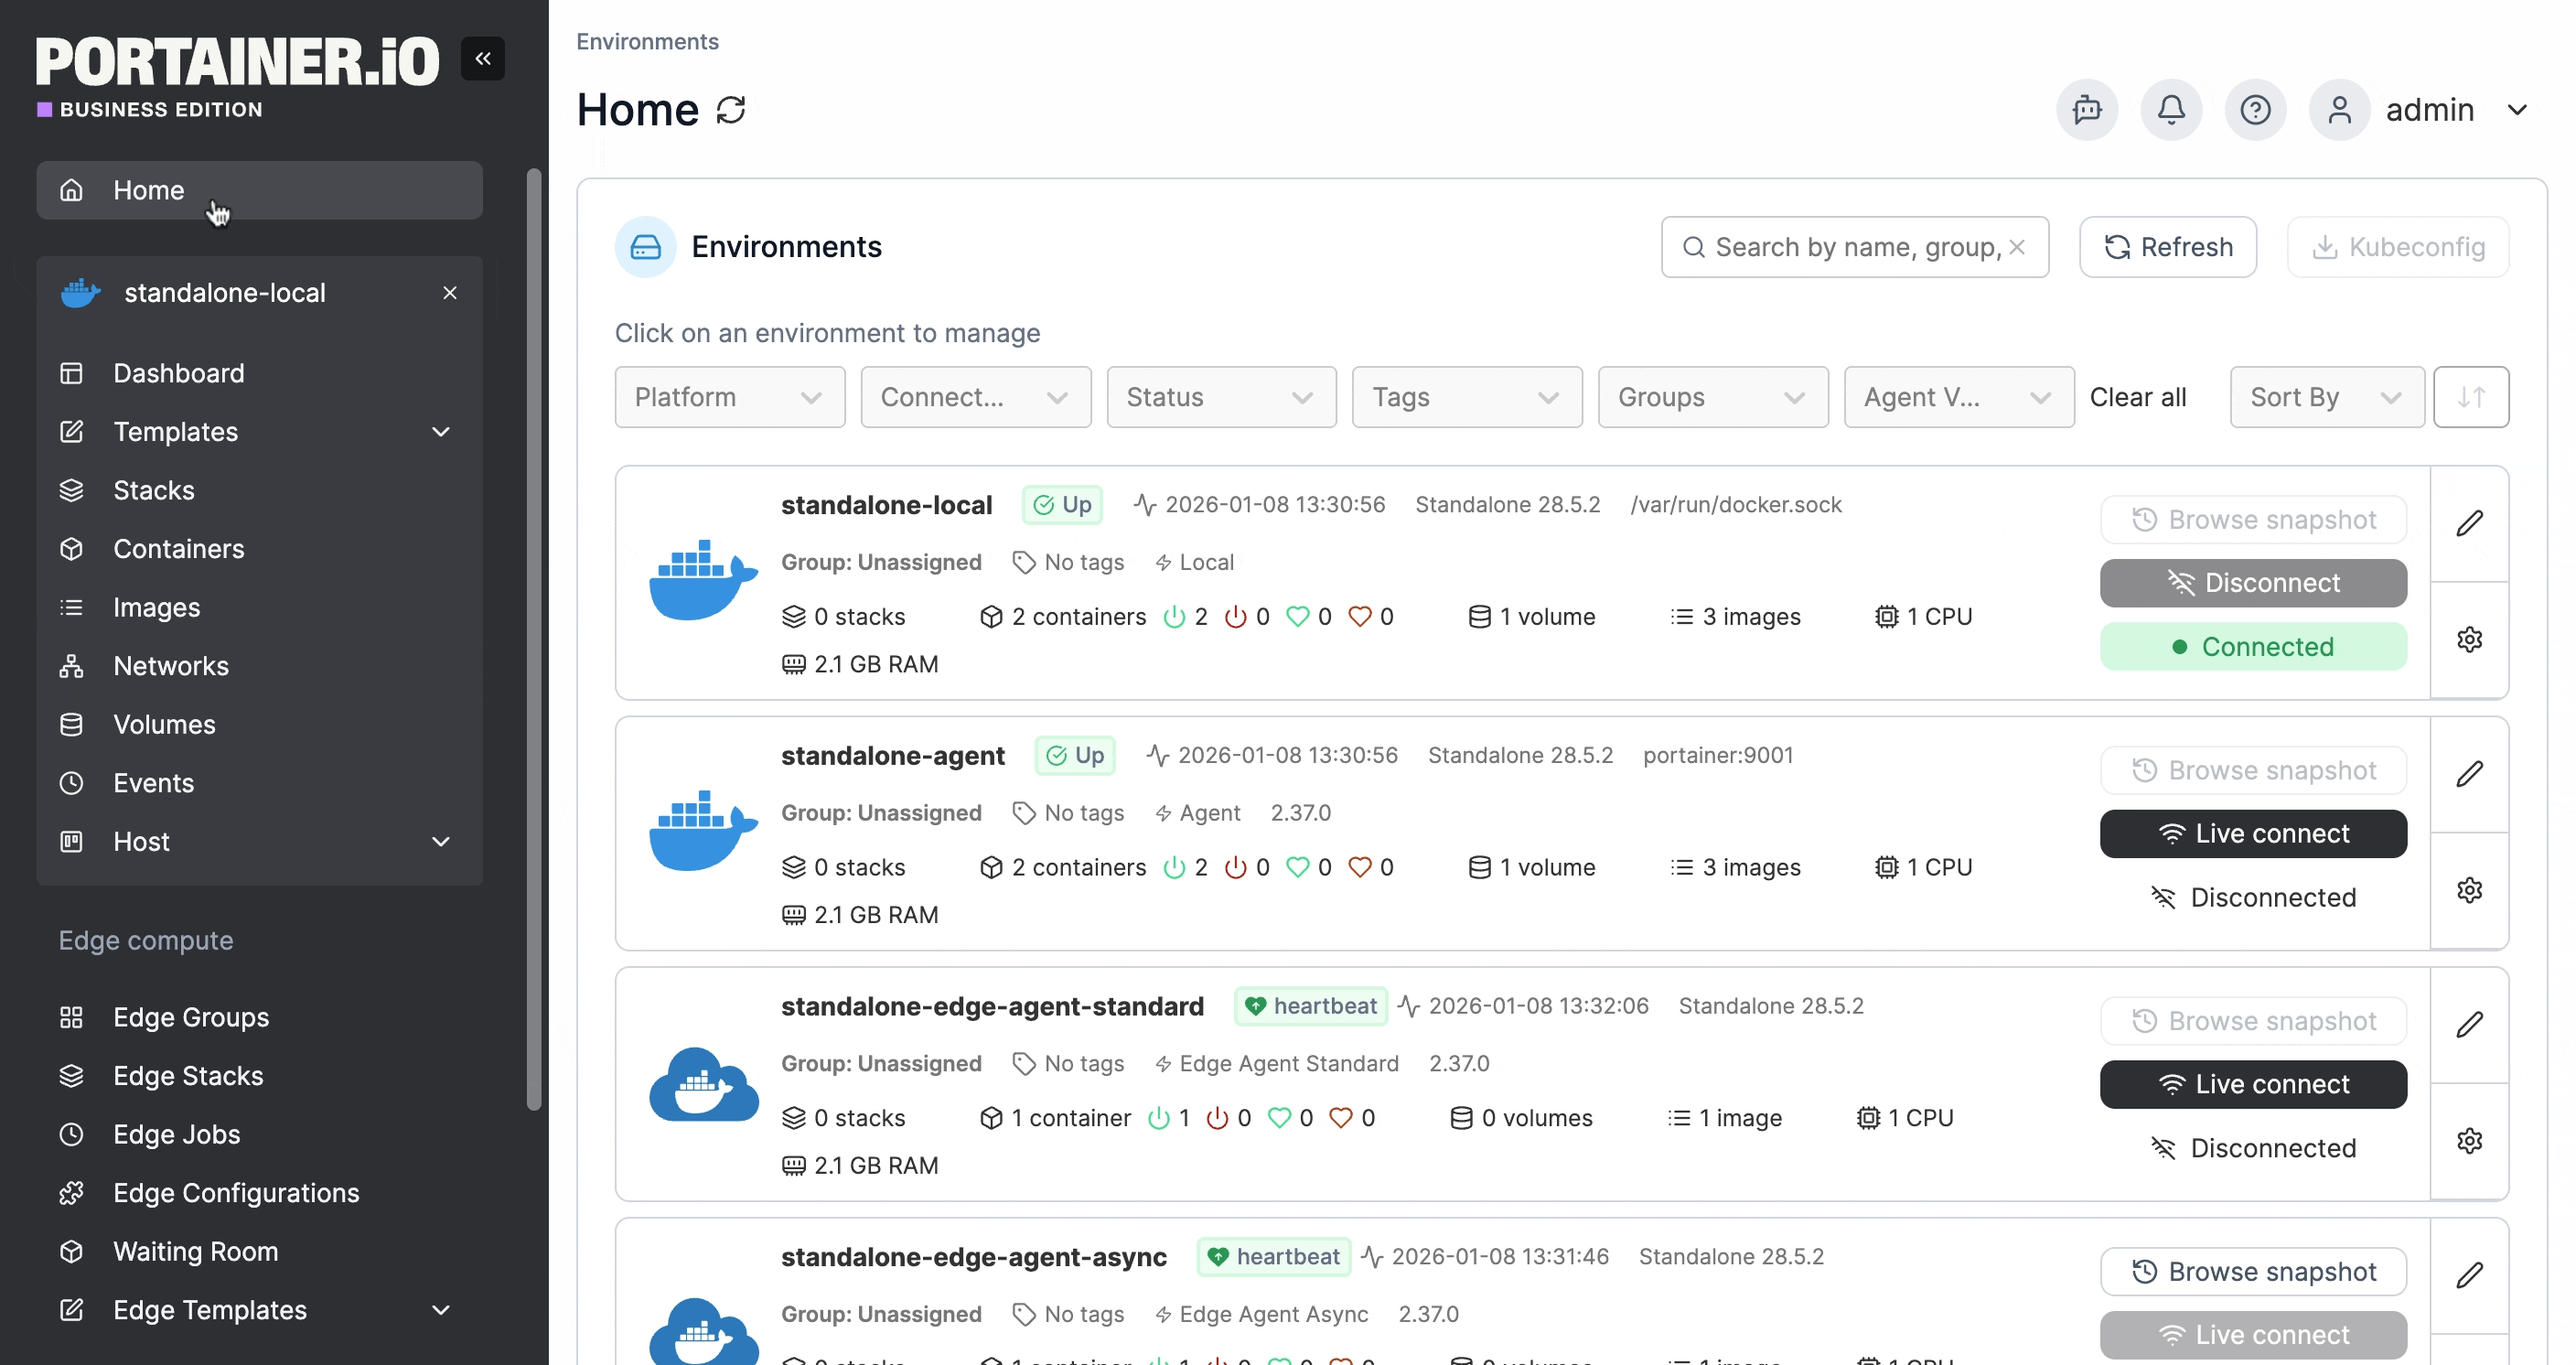Edit standalone-local with the pencil icon
Screen dimensions: 2576x1365
(x=2468, y=523)
